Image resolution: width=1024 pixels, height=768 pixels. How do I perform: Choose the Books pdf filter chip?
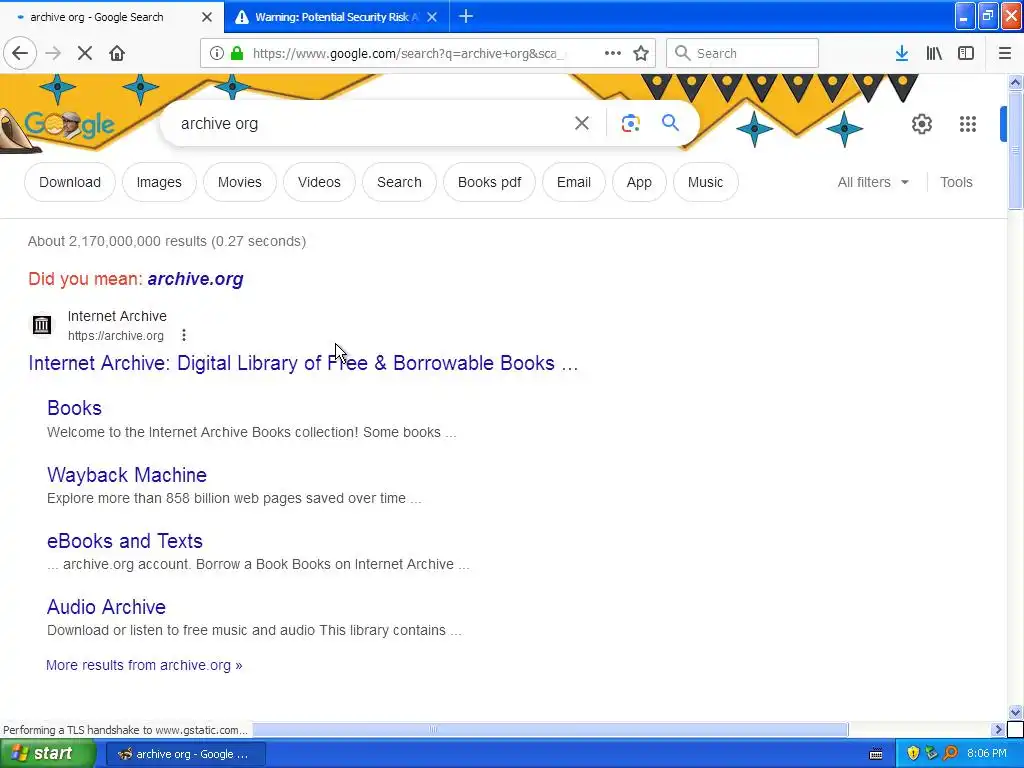pyautogui.click(x=489, y=182)
